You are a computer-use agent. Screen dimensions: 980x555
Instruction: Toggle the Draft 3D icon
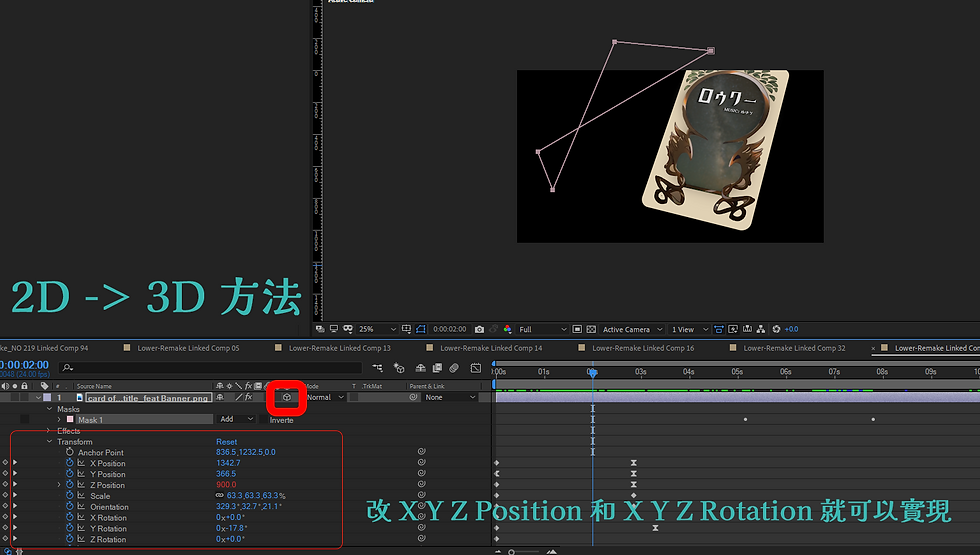(399, 368)
